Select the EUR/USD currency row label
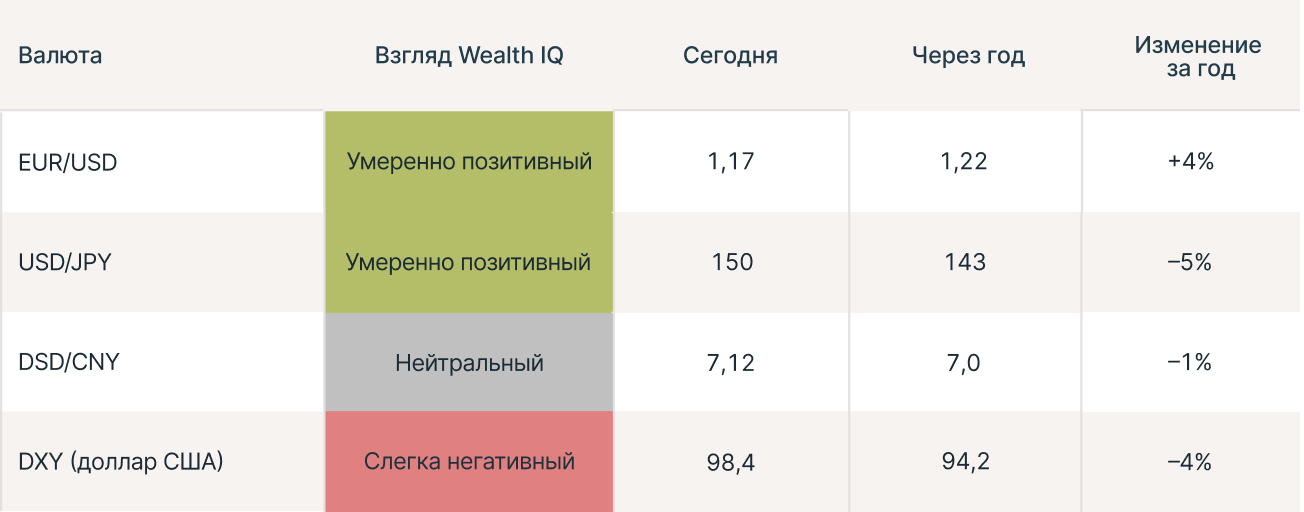The image size is (1304, 512). click(68, 161)
